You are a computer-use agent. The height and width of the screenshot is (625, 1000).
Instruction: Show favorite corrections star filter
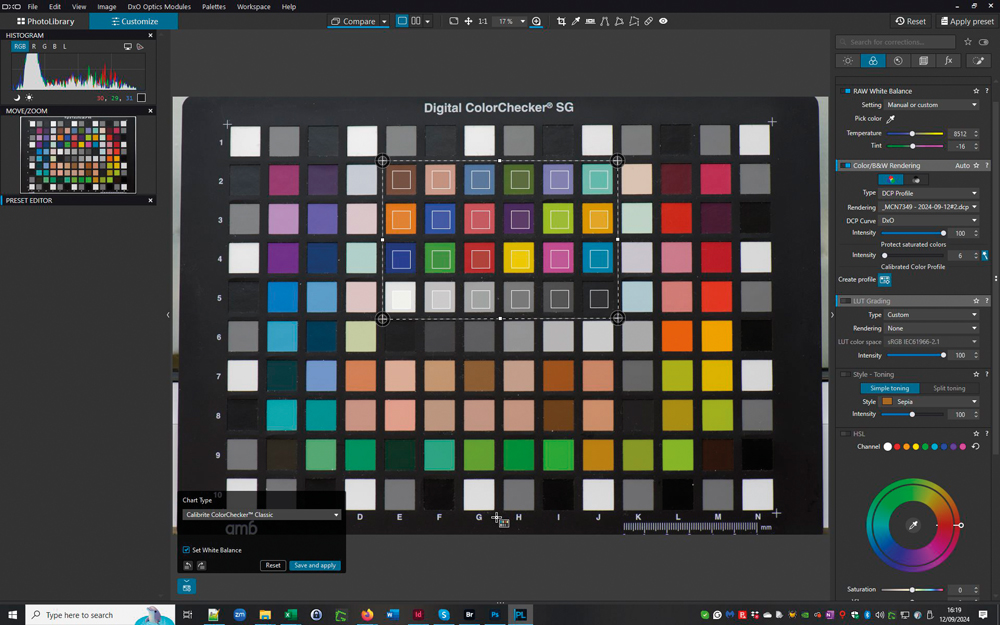[x=967, y=42]
